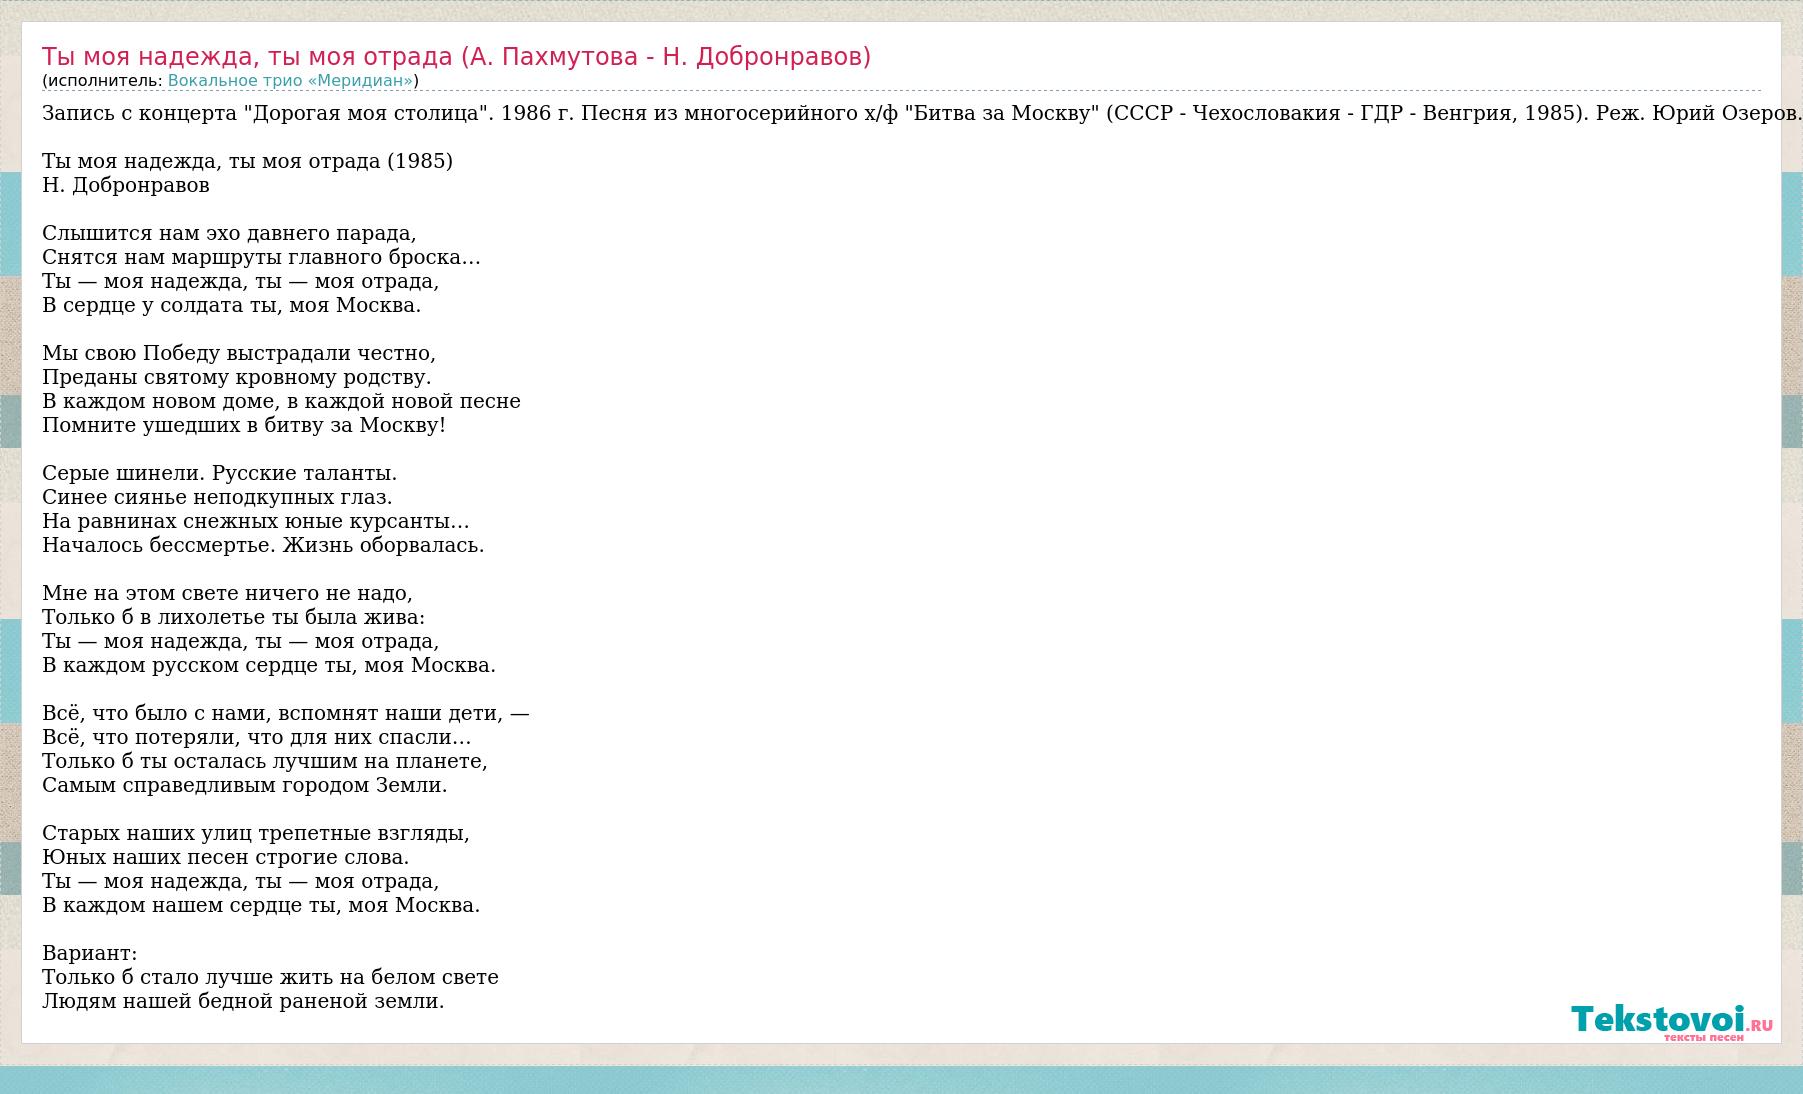Viewport: 1803px width, 1094px height.
Task: Click the line 'Началось бессмертье. Жизнь оборвалась.'
Action: pos(263,545)
